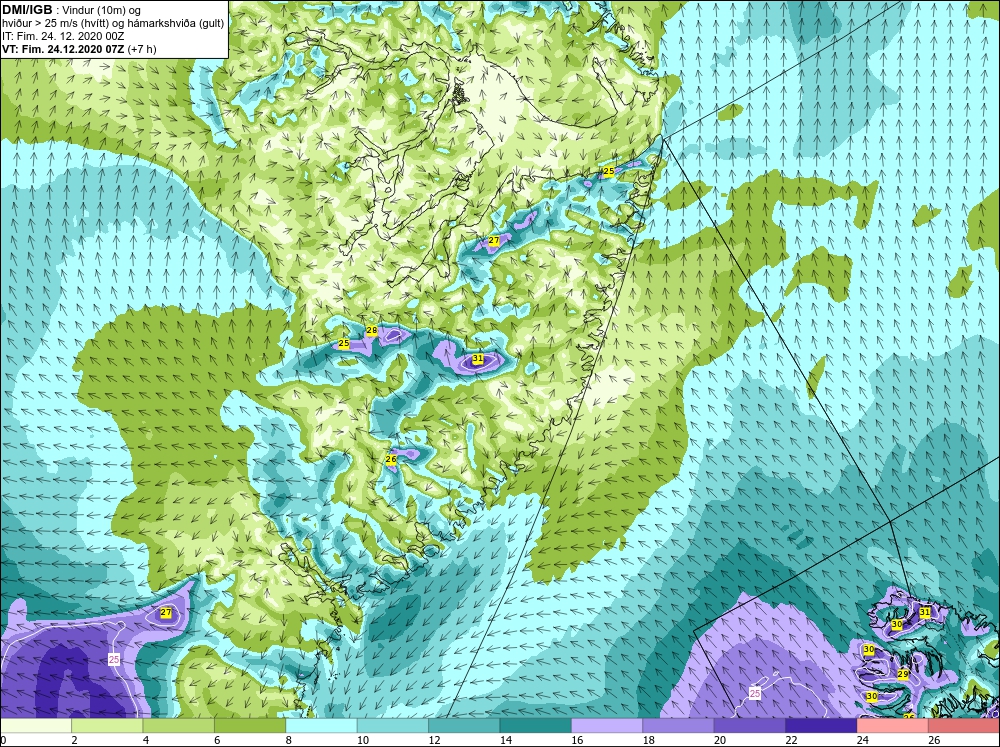Select the 14–16 m/s dark teal legend swatch
Image resolution: width=1000 pixels, height=747 pixels.
click(536, 726)
